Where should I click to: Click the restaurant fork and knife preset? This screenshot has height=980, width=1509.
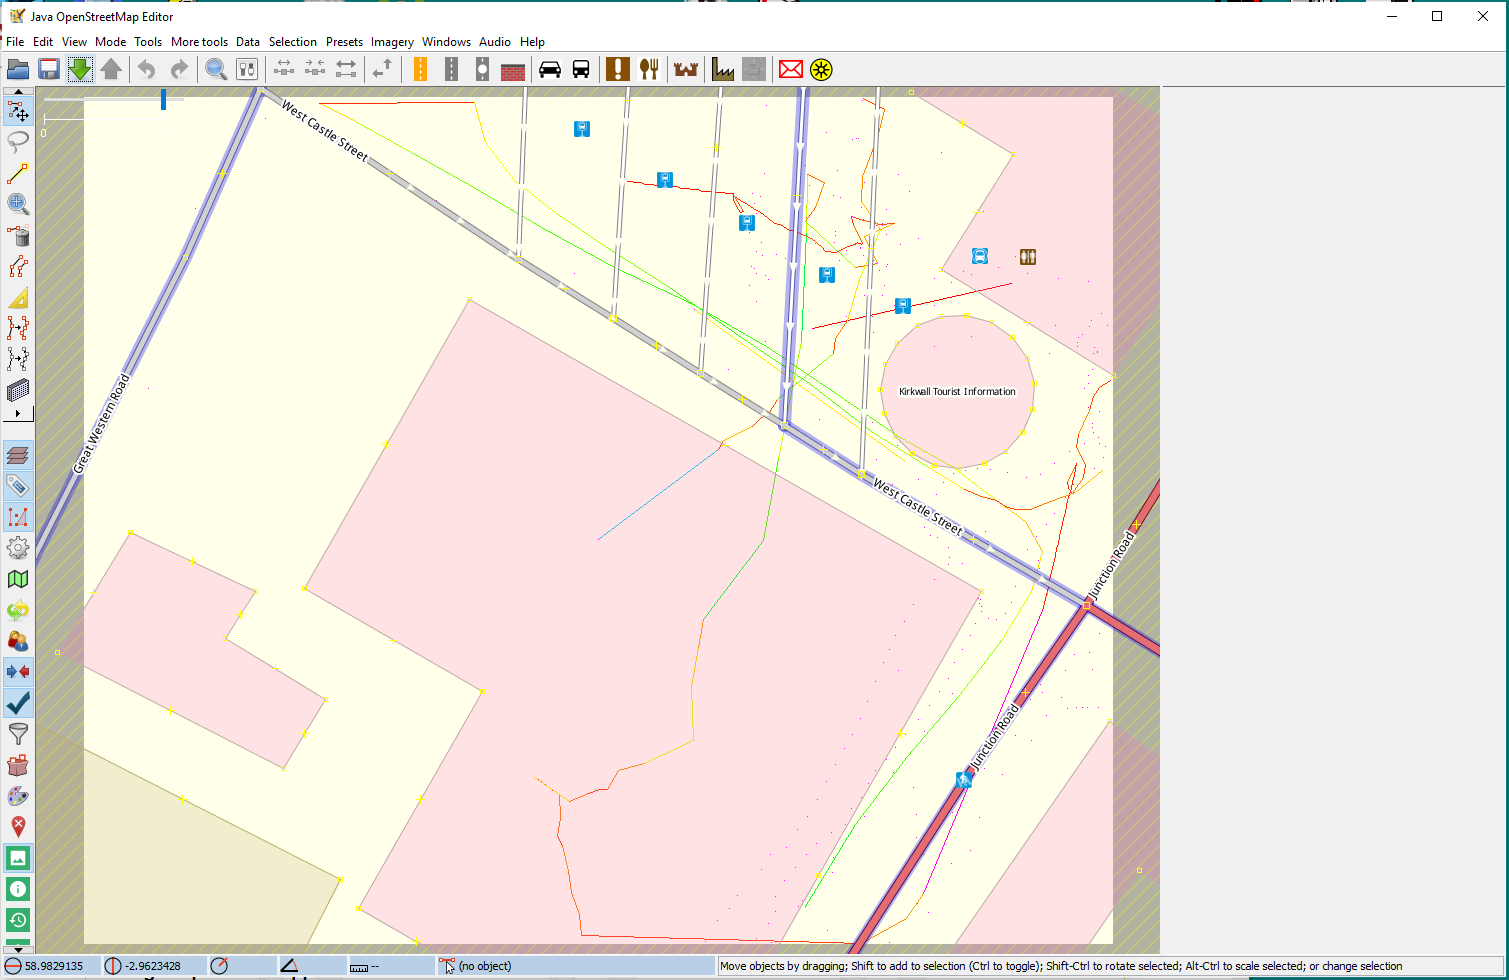650,69
